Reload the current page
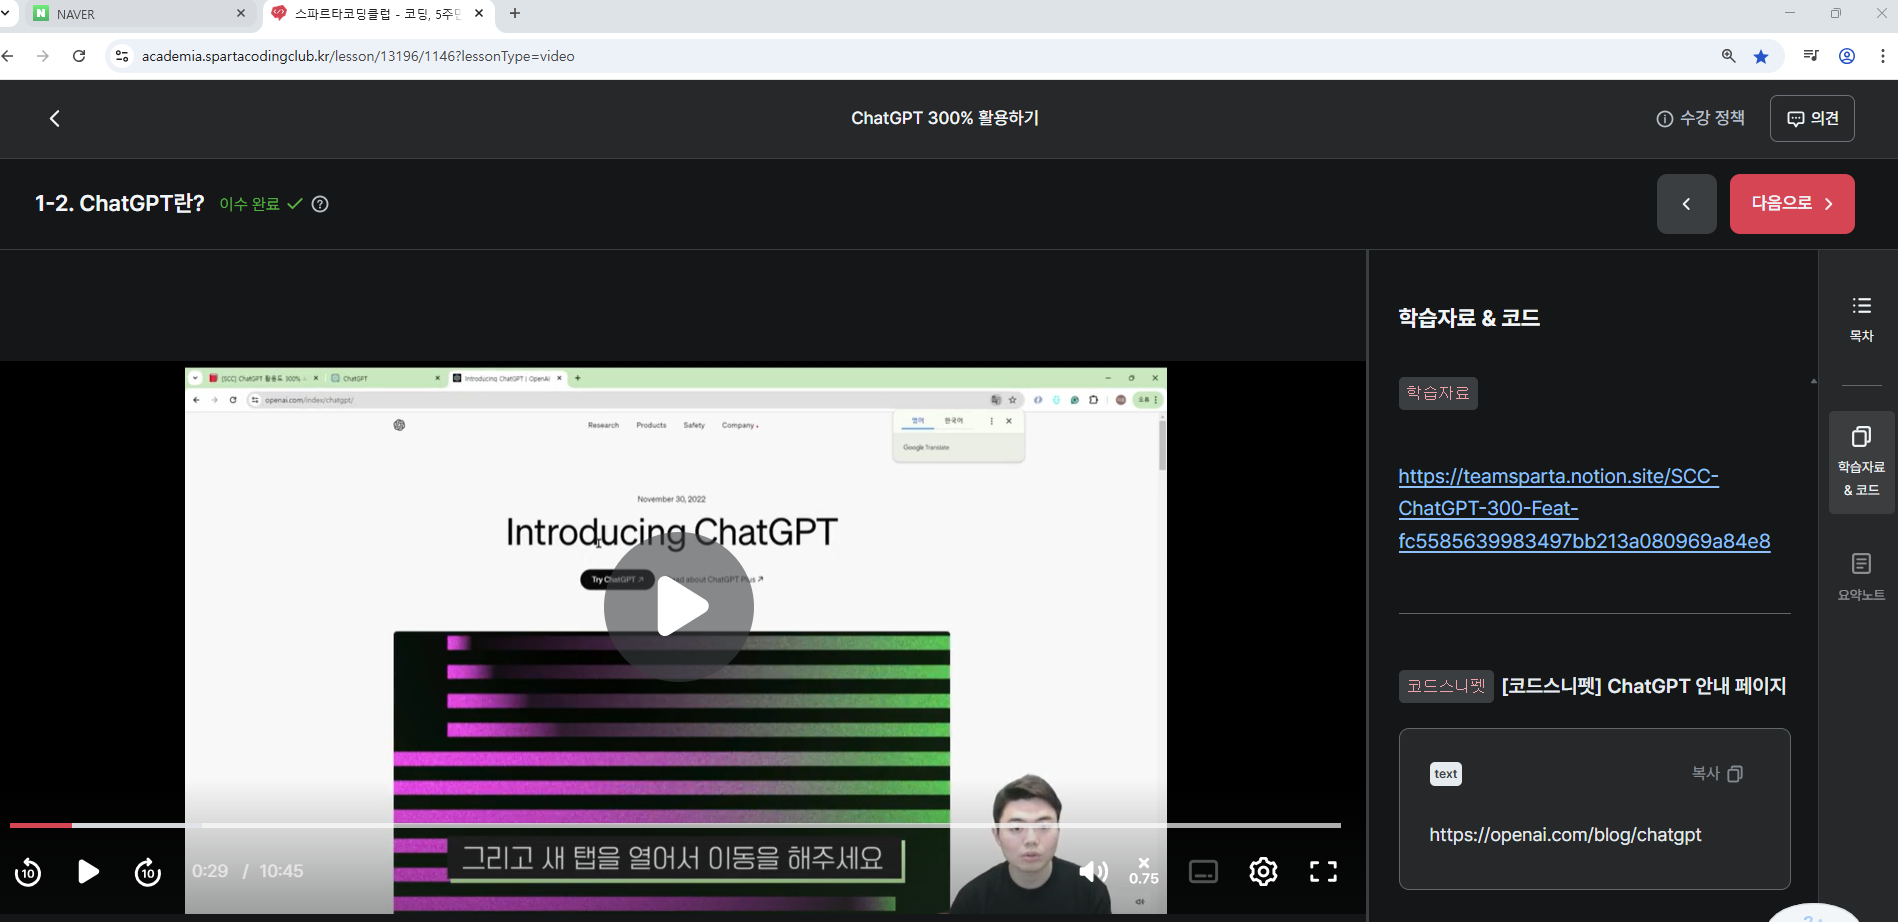Viewport: 1898px width, 922px height. click(x=79, y=56)
